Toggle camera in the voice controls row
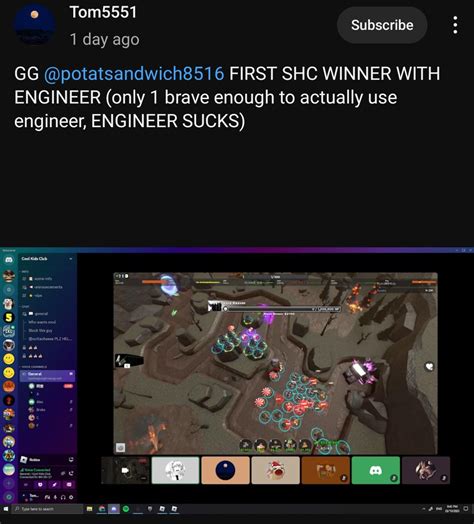 tap(26, 485)
